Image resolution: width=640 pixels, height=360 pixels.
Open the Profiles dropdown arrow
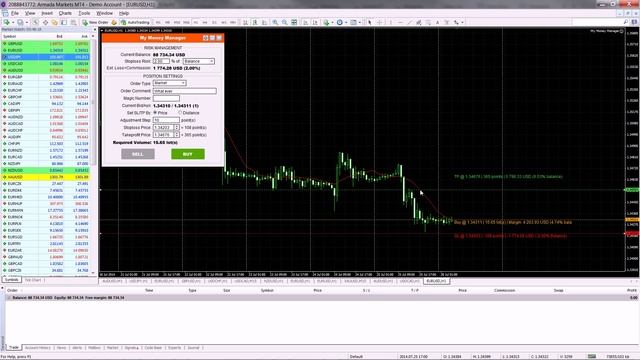click(x=27, y=22)
